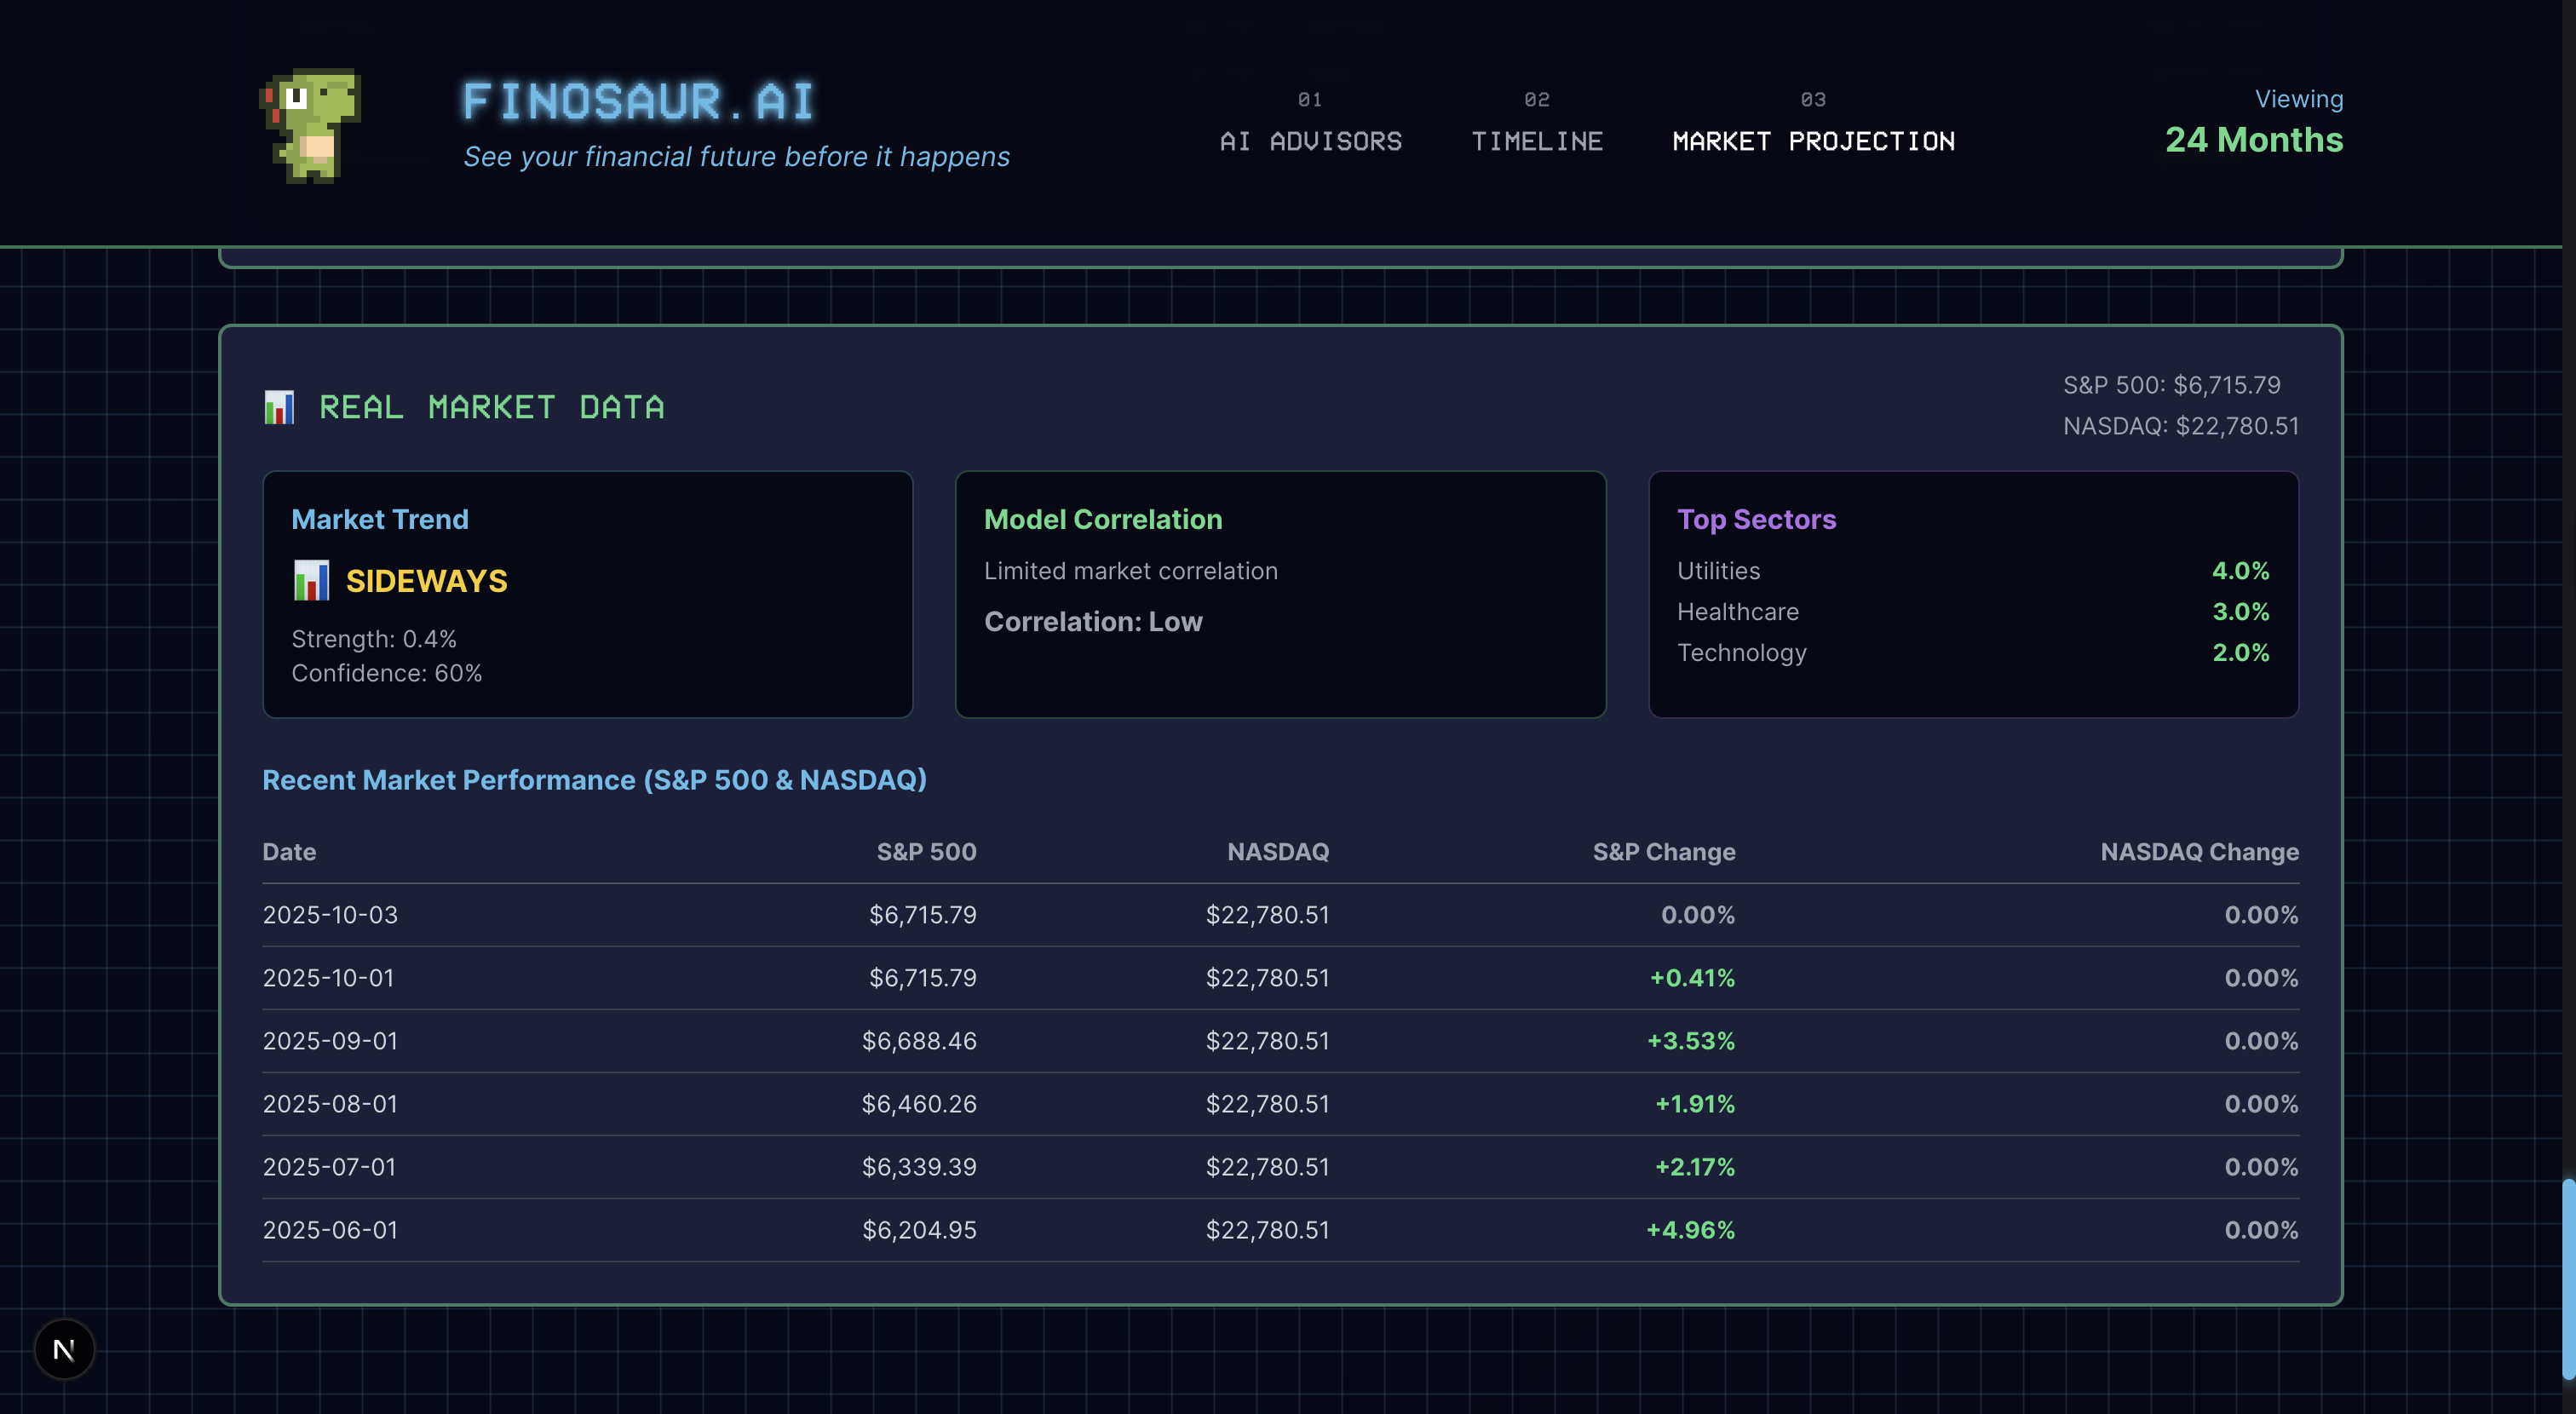Click the Next.js dev indicator badge
Image resolution: width=2576 pixels, height=1414 pixels.
coord(64,1349)
